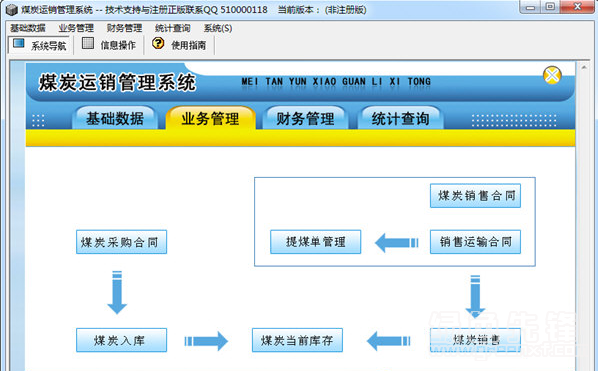Image resolution: width=598 pixels, height=371 pixels.
Task: Switch to the 统计查询 tab
Action: tap(400, 118)
